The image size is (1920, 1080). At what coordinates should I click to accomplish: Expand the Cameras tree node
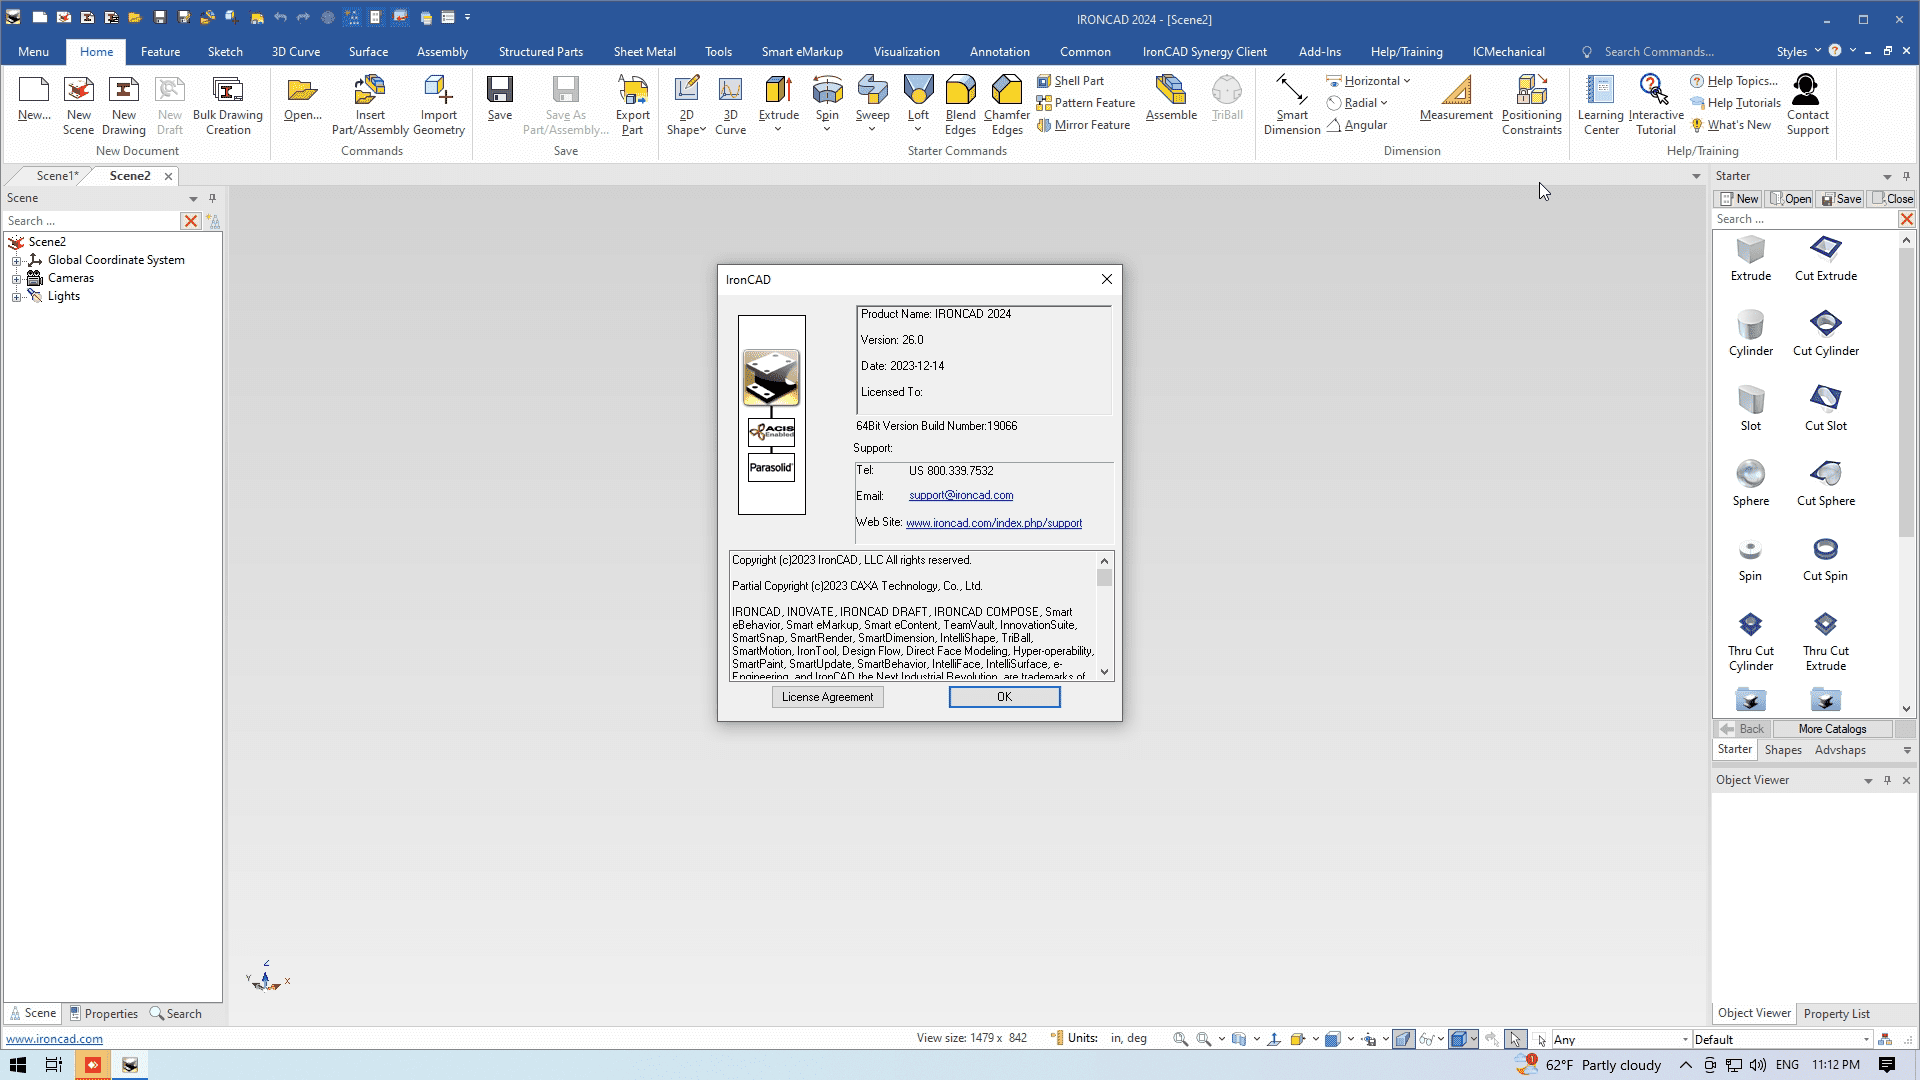point(16,278)
